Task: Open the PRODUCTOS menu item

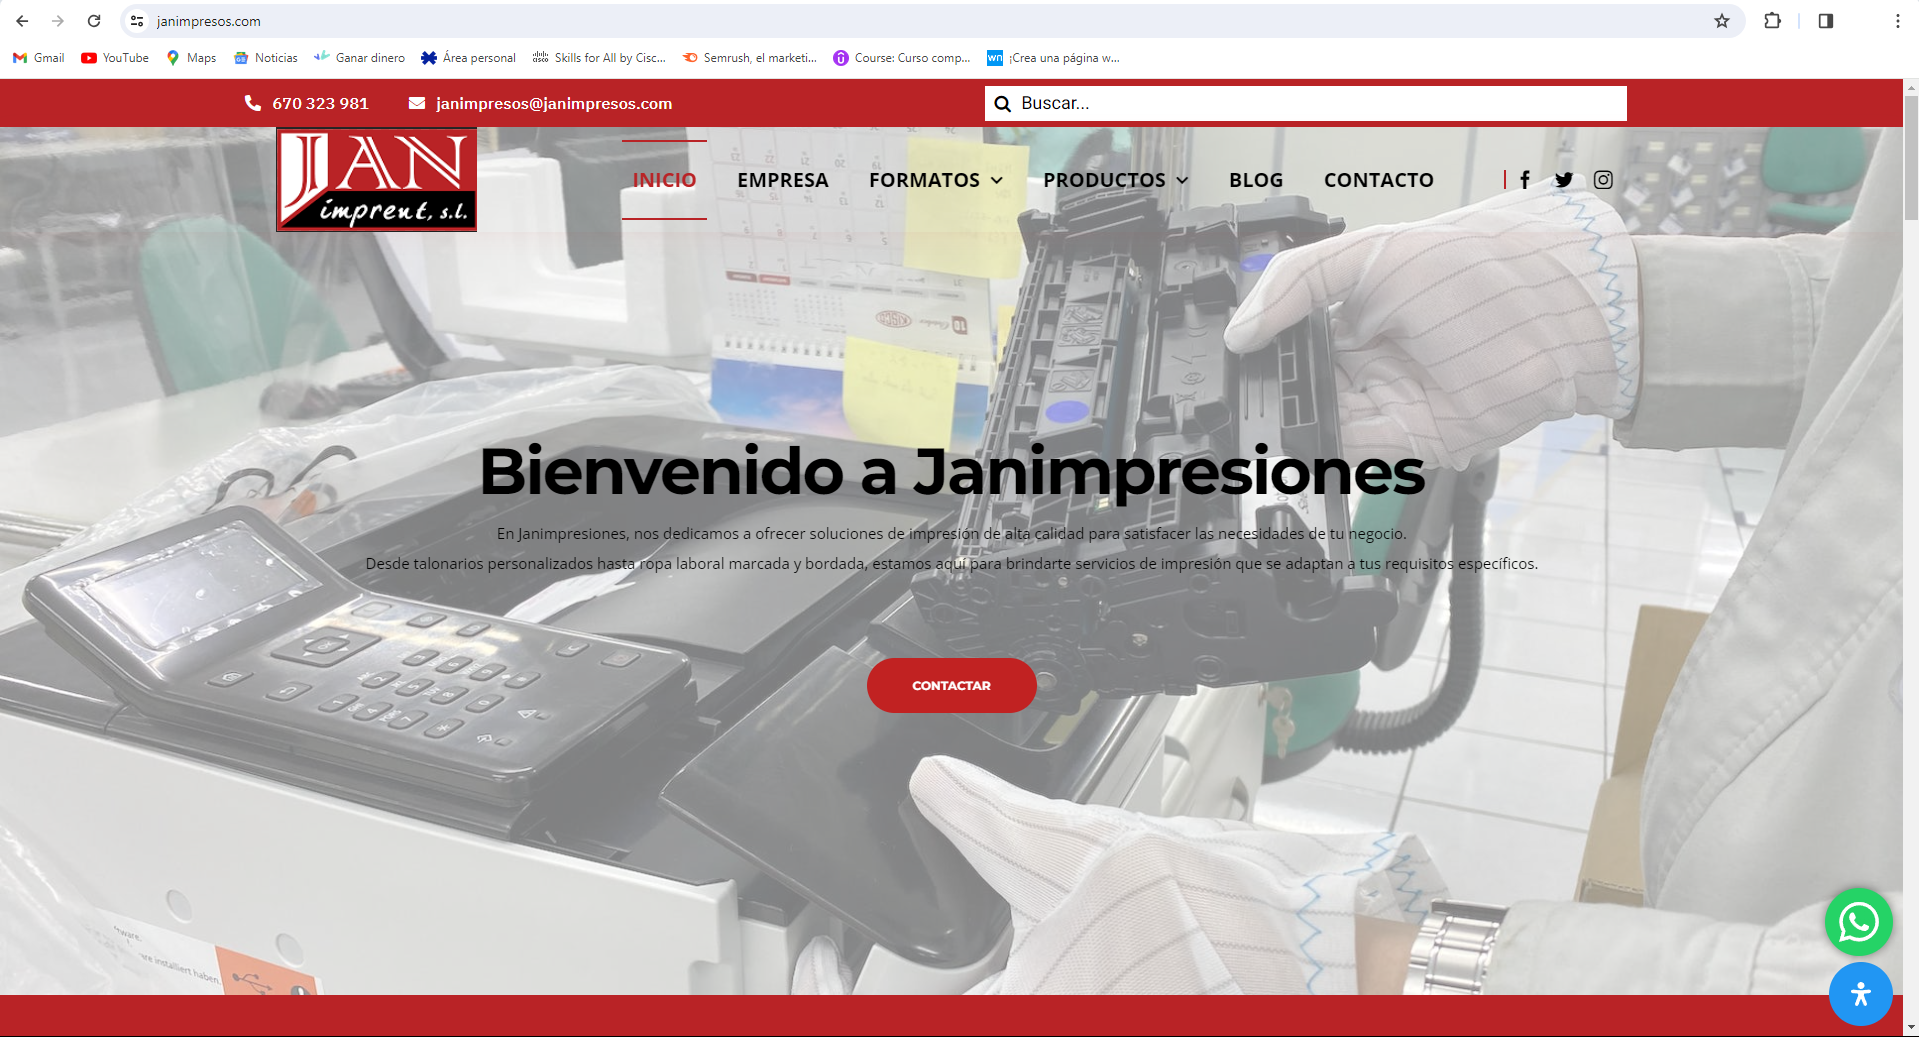Action: pos(1104,180)
